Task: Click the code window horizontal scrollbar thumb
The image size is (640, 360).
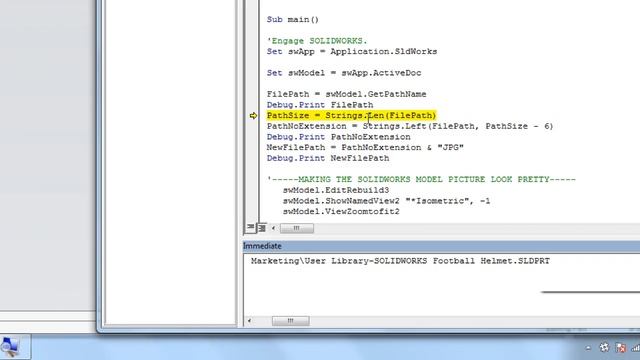Action: 297,228
